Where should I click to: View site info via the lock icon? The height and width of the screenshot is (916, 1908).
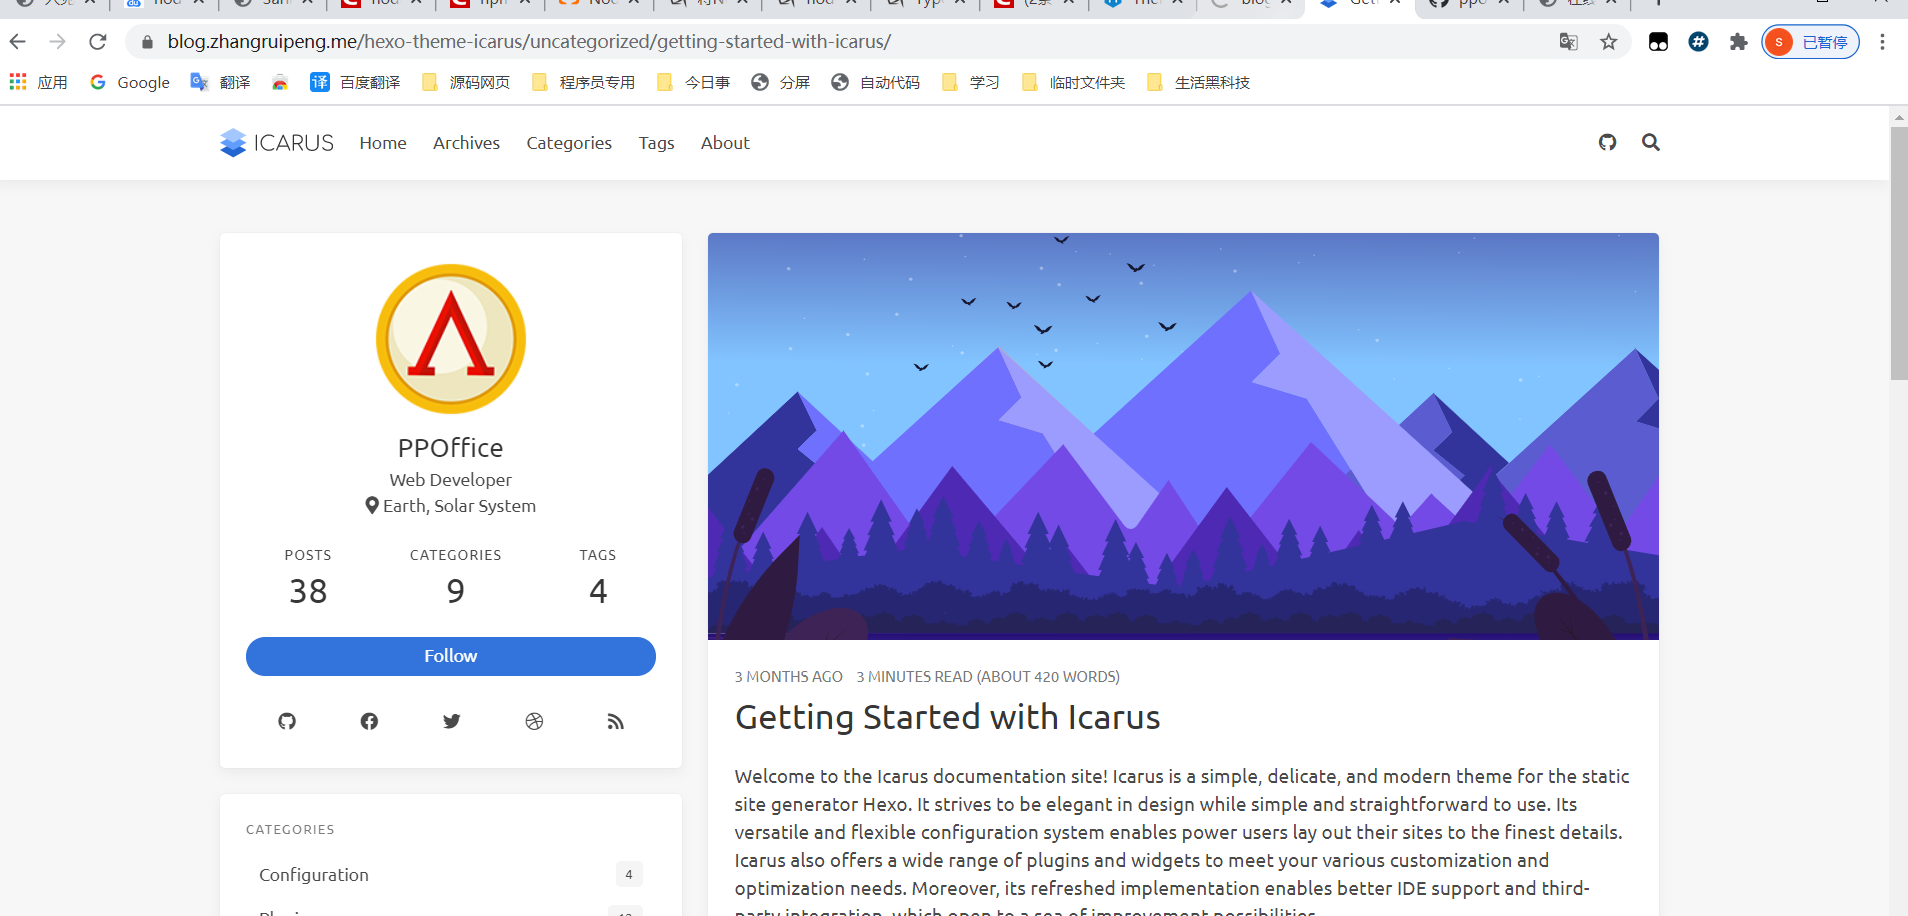147,42
